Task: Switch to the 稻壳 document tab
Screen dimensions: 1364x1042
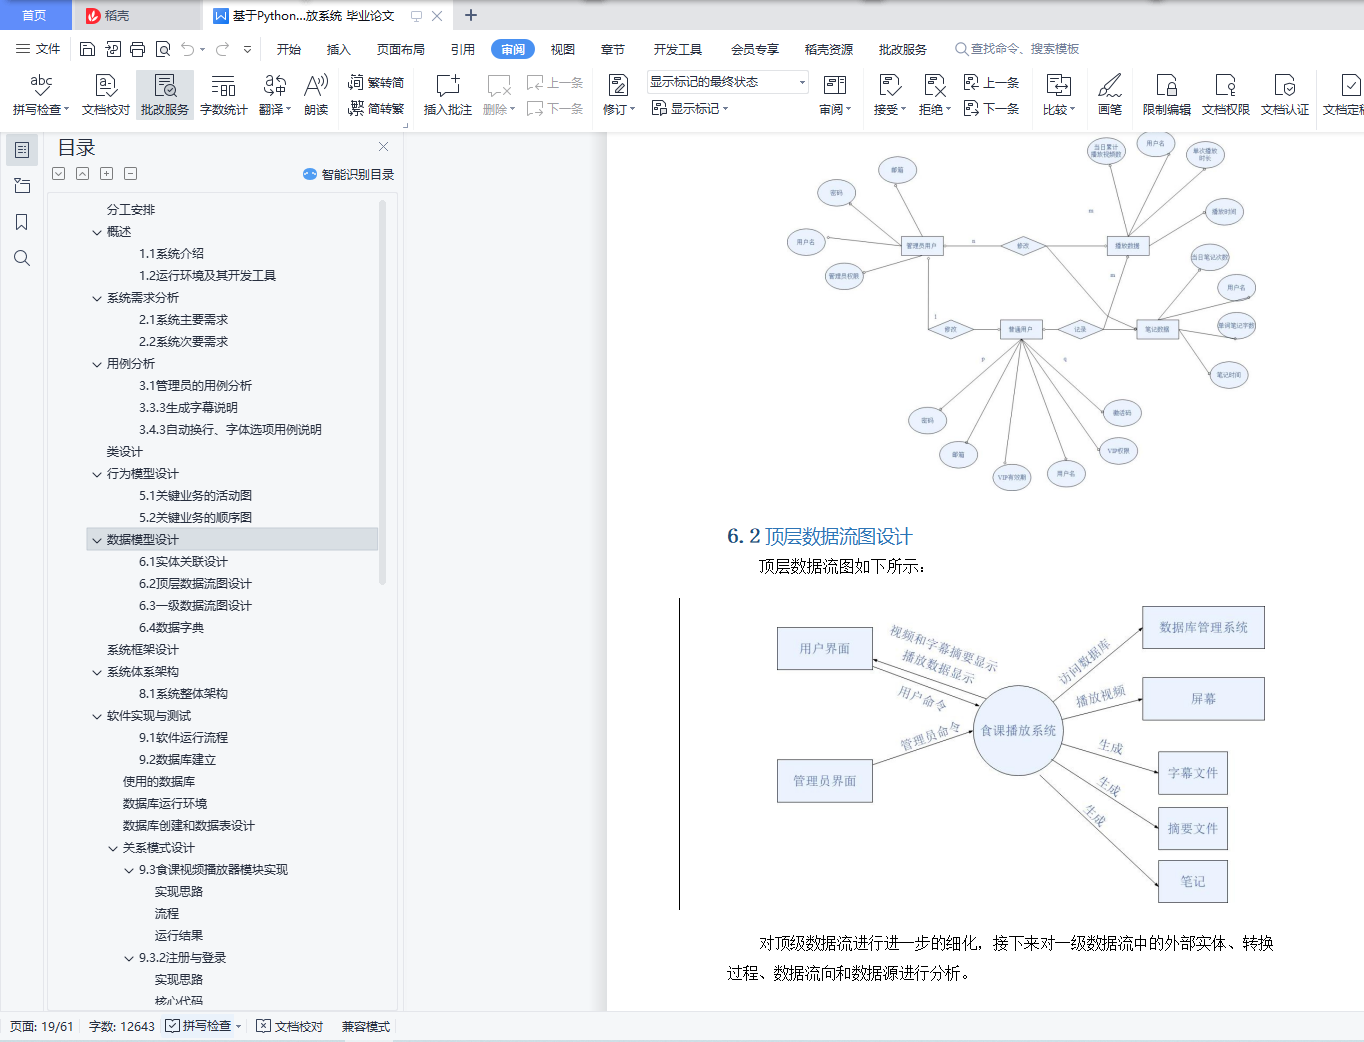Action: click(x=136, y=15)
